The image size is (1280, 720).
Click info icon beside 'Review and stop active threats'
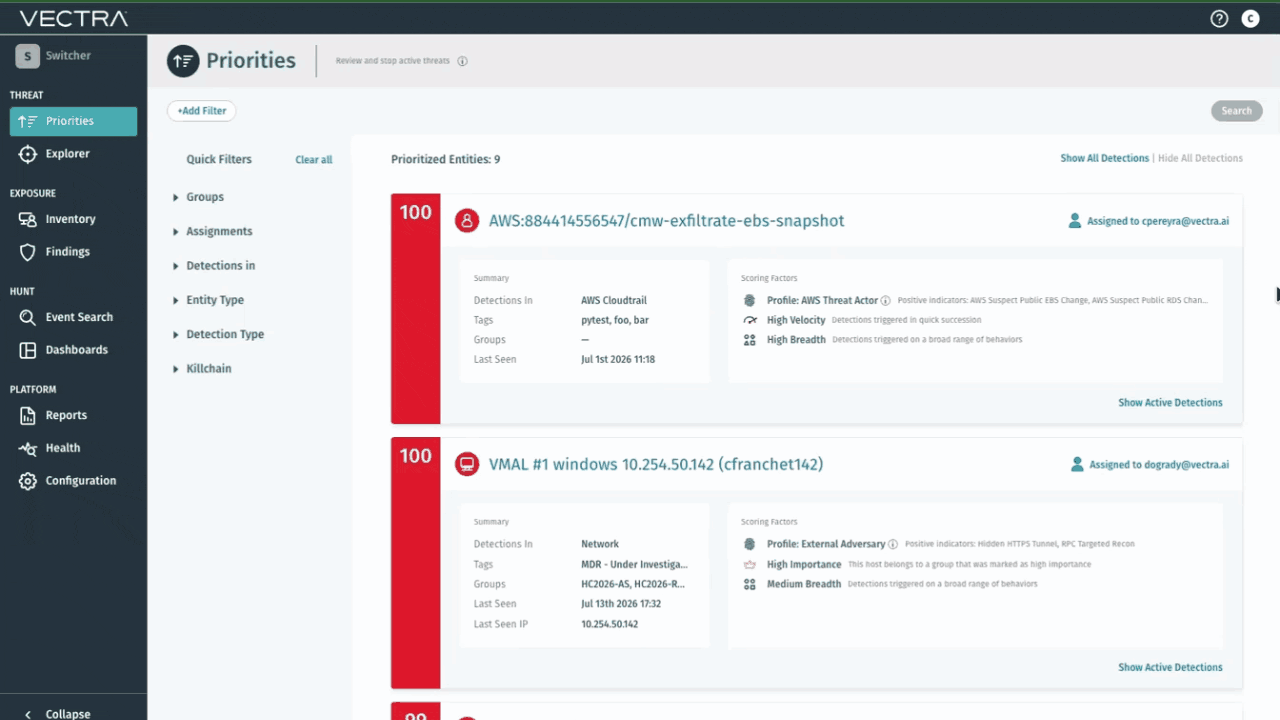click(x=462, y=61)
